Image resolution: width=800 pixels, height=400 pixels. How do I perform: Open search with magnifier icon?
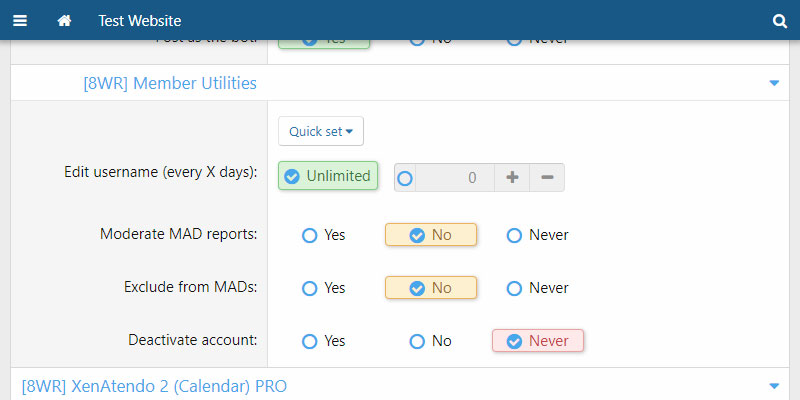pos(780,20)
